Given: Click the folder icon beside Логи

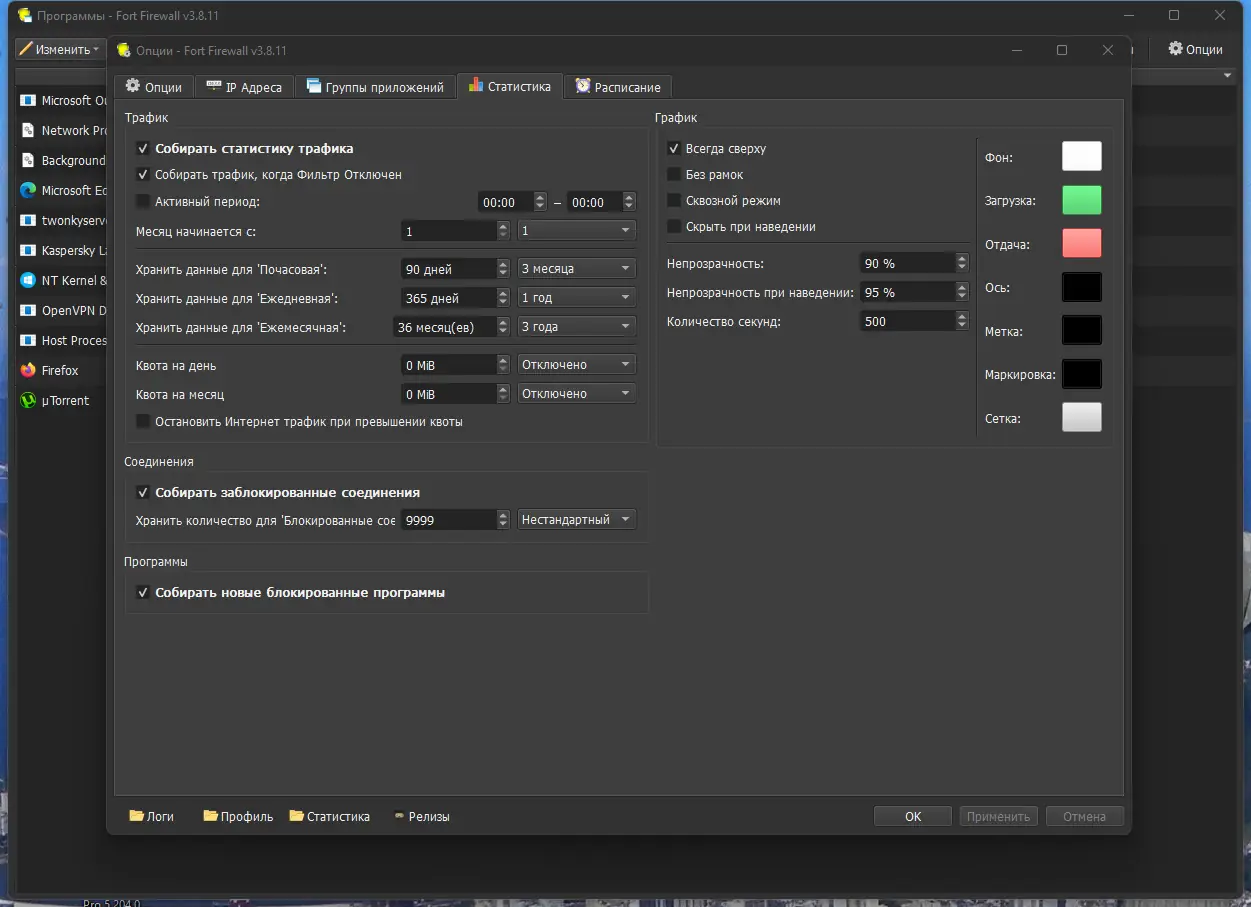Looking at the screenshot, I should point(136,816).
